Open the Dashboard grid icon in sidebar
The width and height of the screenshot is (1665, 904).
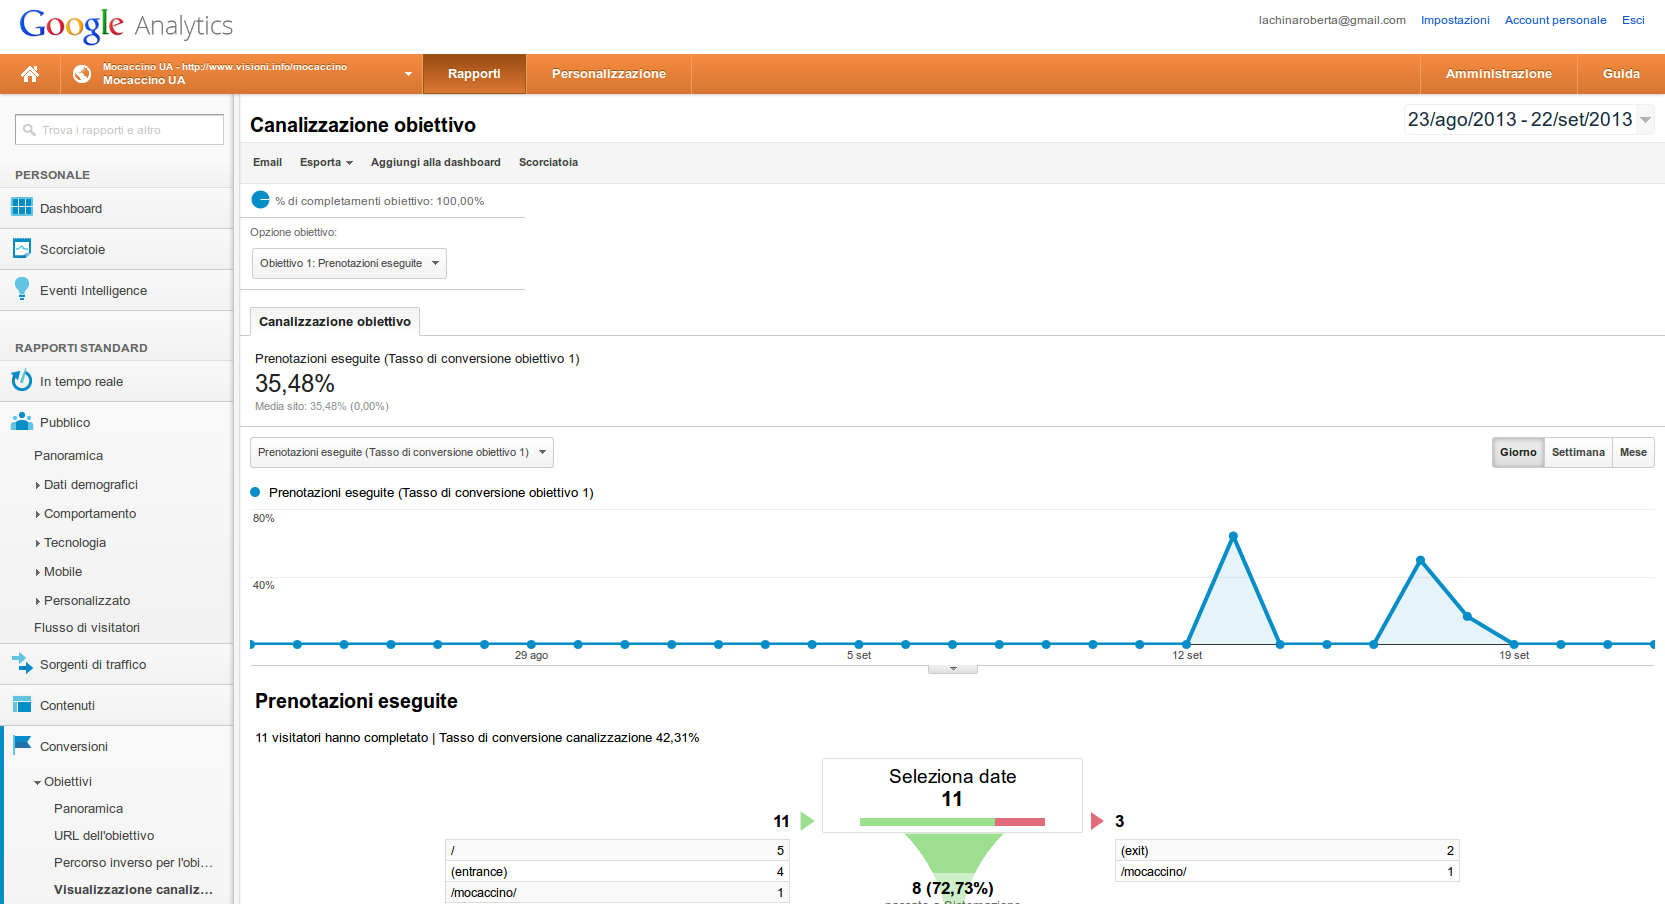pos(21,207)
